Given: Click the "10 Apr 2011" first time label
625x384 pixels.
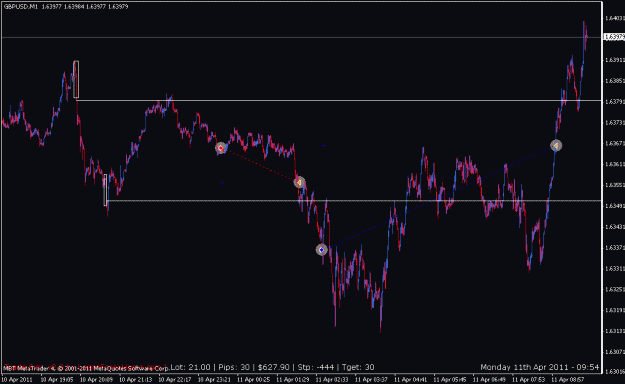Looking at the screenshot, I should pyautogui.click(x=17, y=379).
